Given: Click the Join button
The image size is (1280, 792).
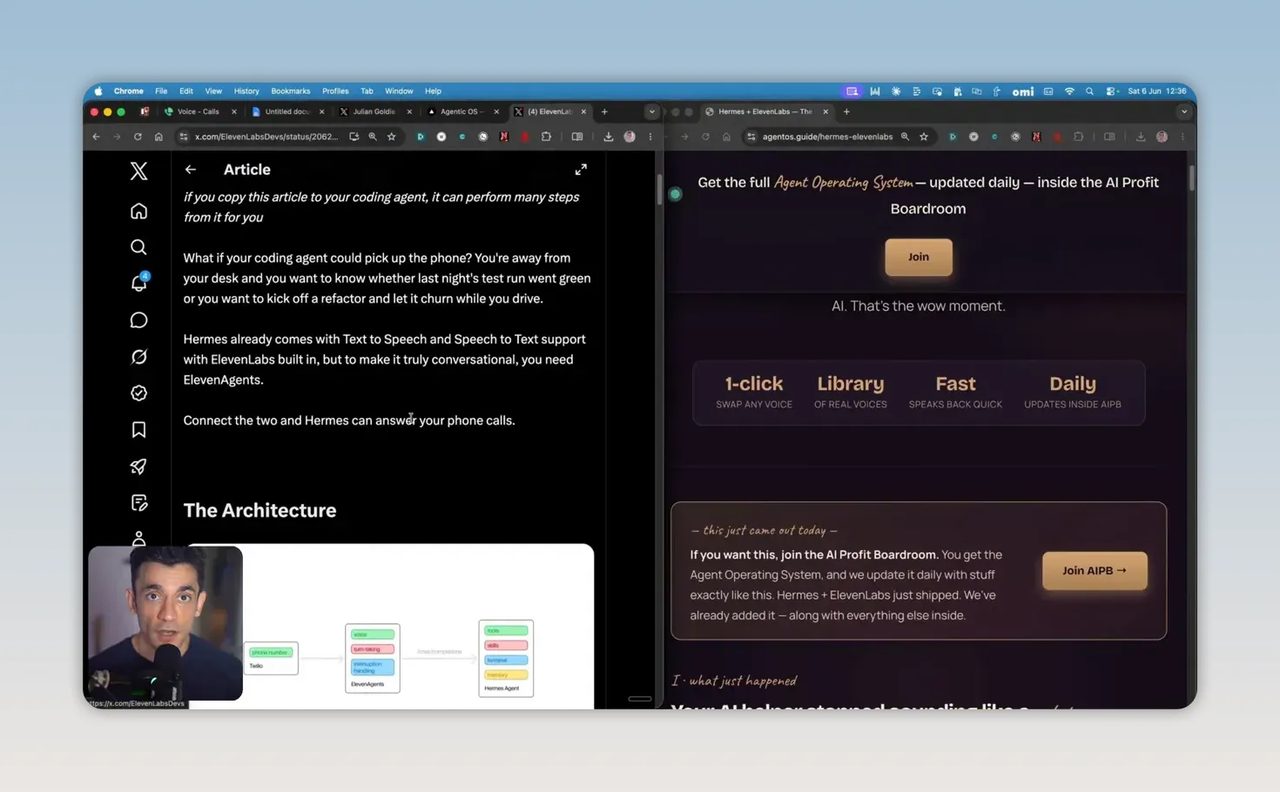Looking at the screenshot, I should (918, 257).
